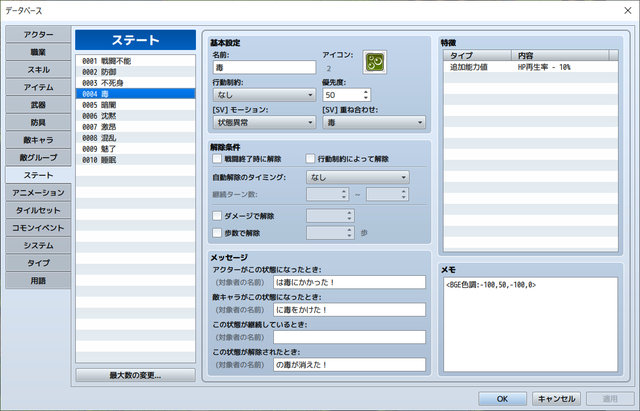
Task: Select state 0004 毒
Action: click(x=136, y=94)
